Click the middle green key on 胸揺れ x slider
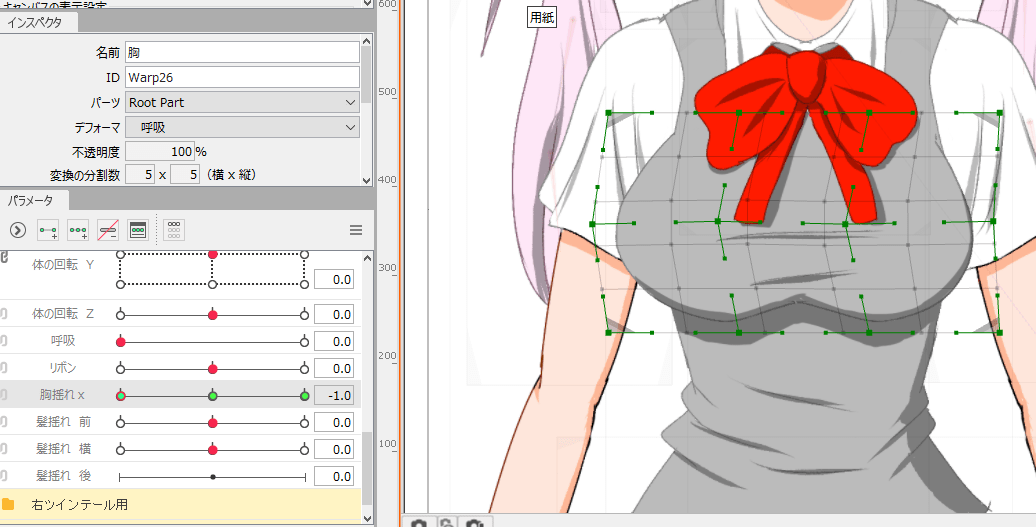Viewport: 1036px width, 527px height. click(x=212, y=396)
